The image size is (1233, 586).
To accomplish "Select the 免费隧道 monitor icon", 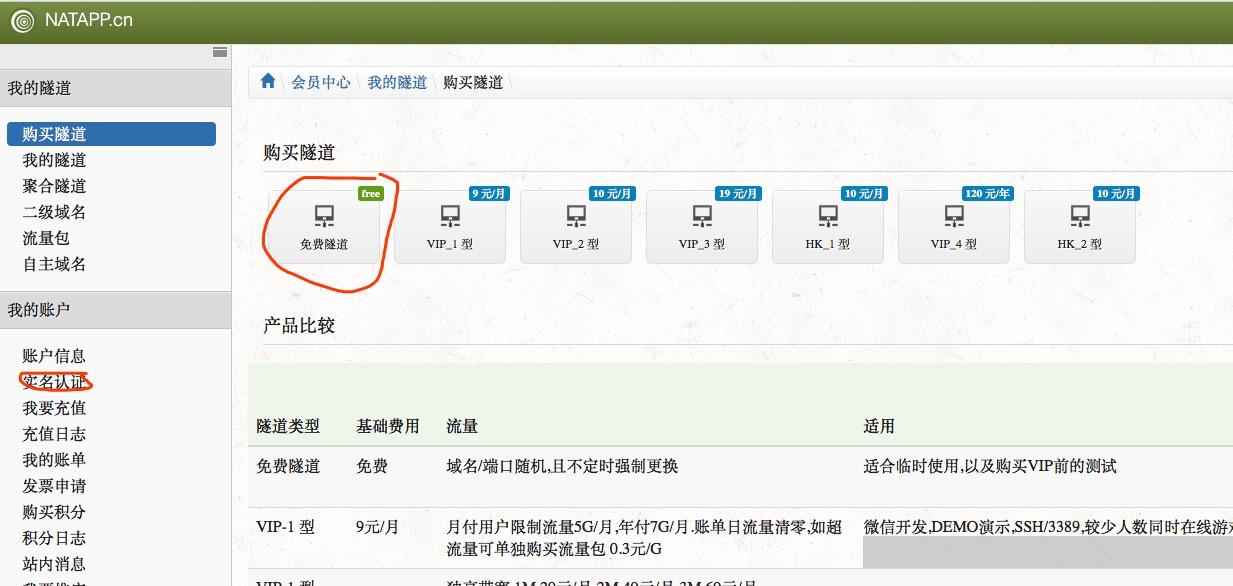I will (x=323, y=216).
